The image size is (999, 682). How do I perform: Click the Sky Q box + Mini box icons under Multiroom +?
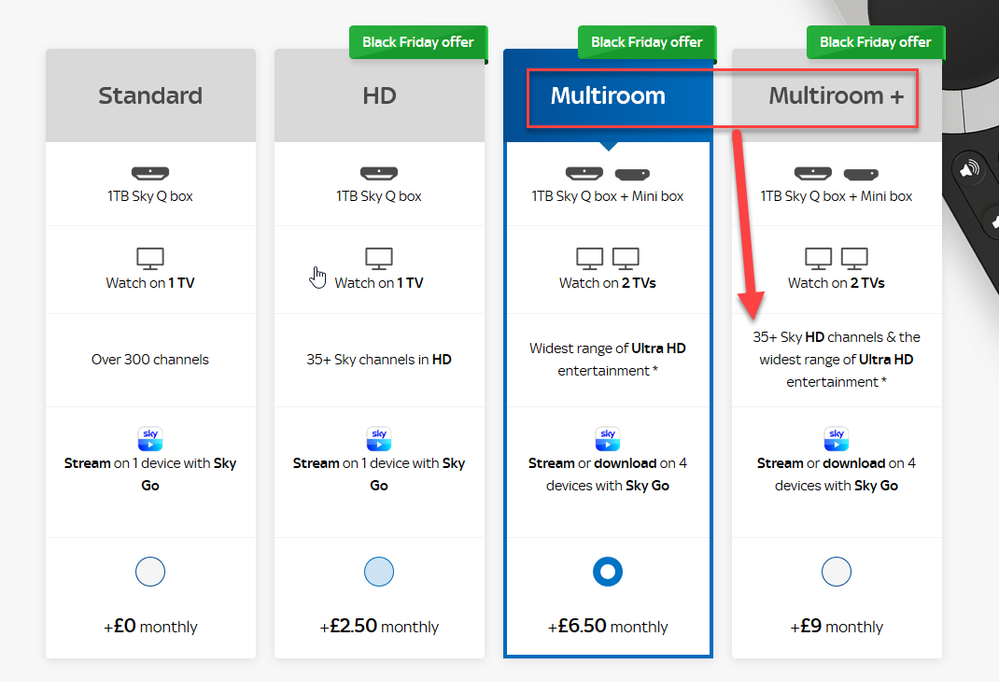pyautogui.click(x=836, y=172)
